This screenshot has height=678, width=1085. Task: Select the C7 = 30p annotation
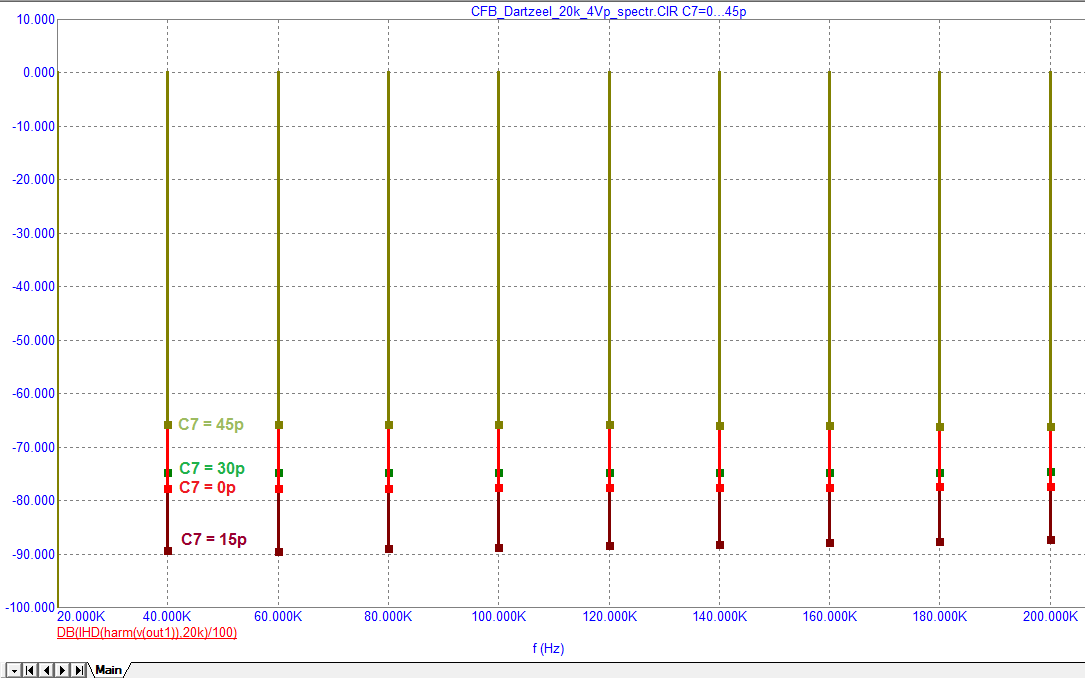(x=212, y=468)
